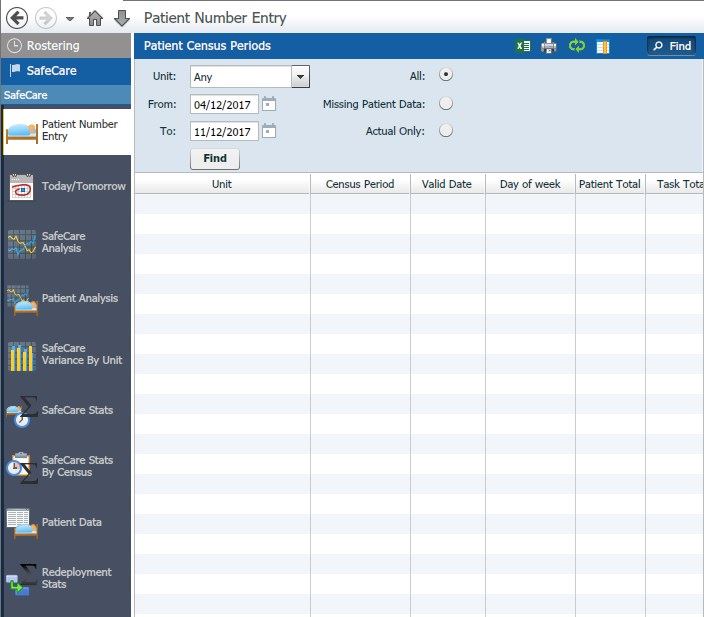Go to the home page icon
The image size is (704, 617).
95,18
